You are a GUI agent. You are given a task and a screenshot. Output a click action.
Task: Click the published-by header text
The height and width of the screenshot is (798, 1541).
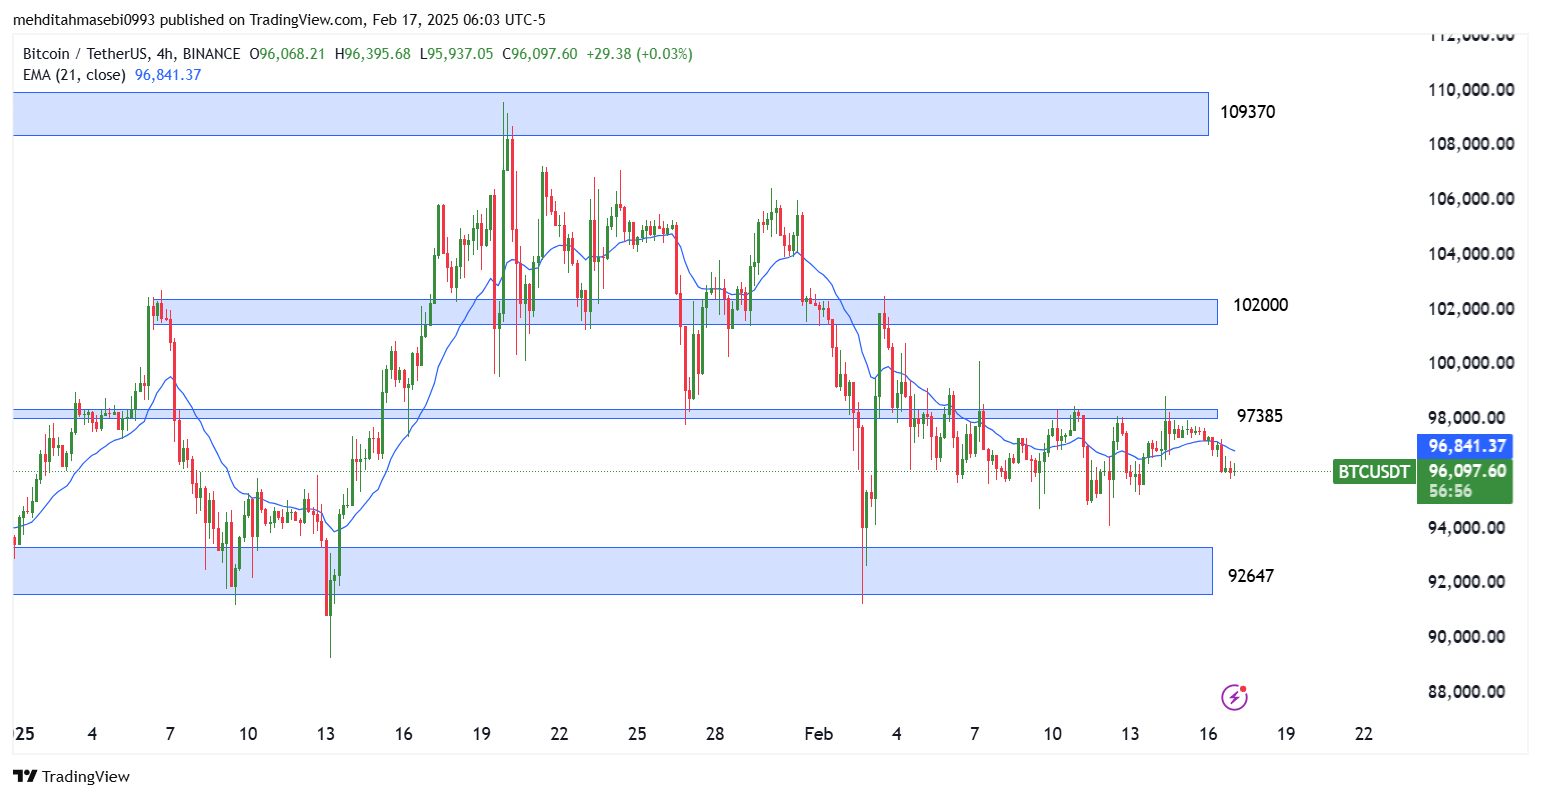(x=280, y=20)
